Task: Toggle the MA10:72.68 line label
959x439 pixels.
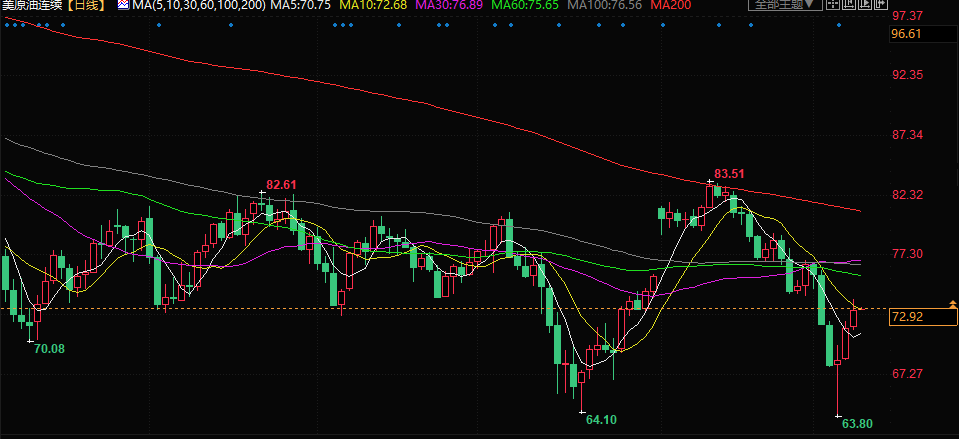Action: click(x=373, y=6)
